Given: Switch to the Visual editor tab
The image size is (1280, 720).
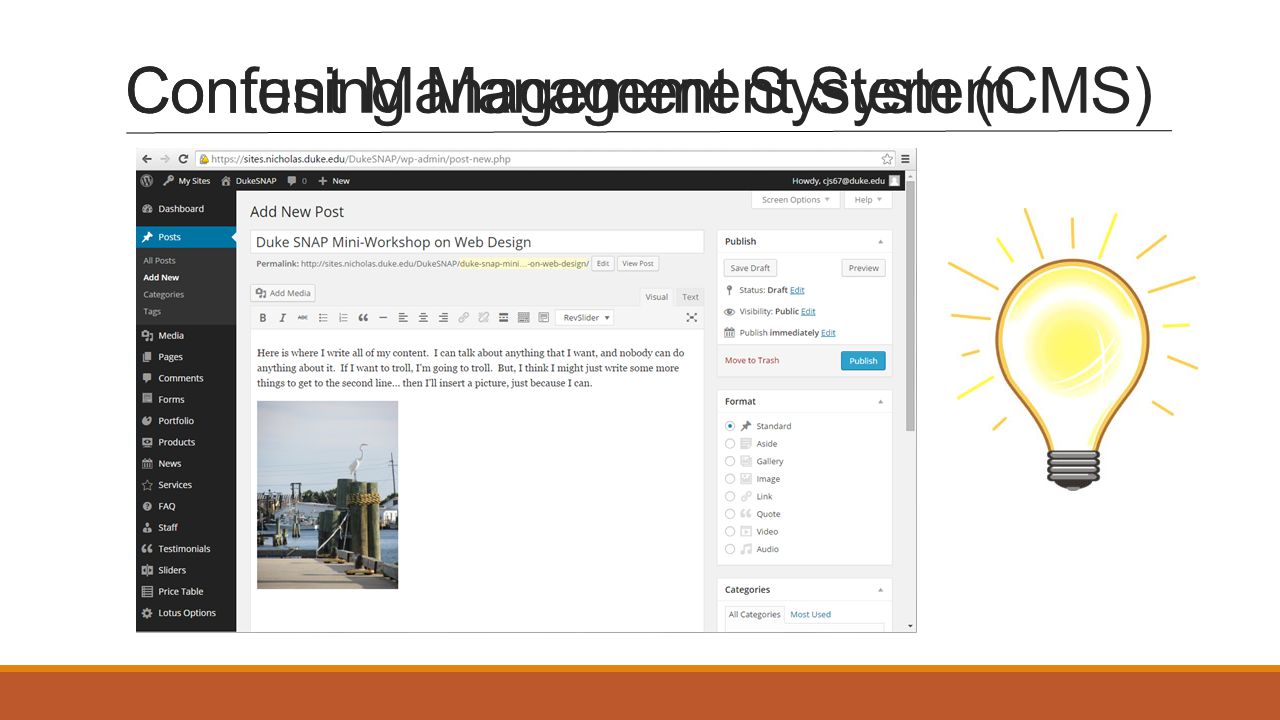Looking at the screenshot, I should point(656,297).
